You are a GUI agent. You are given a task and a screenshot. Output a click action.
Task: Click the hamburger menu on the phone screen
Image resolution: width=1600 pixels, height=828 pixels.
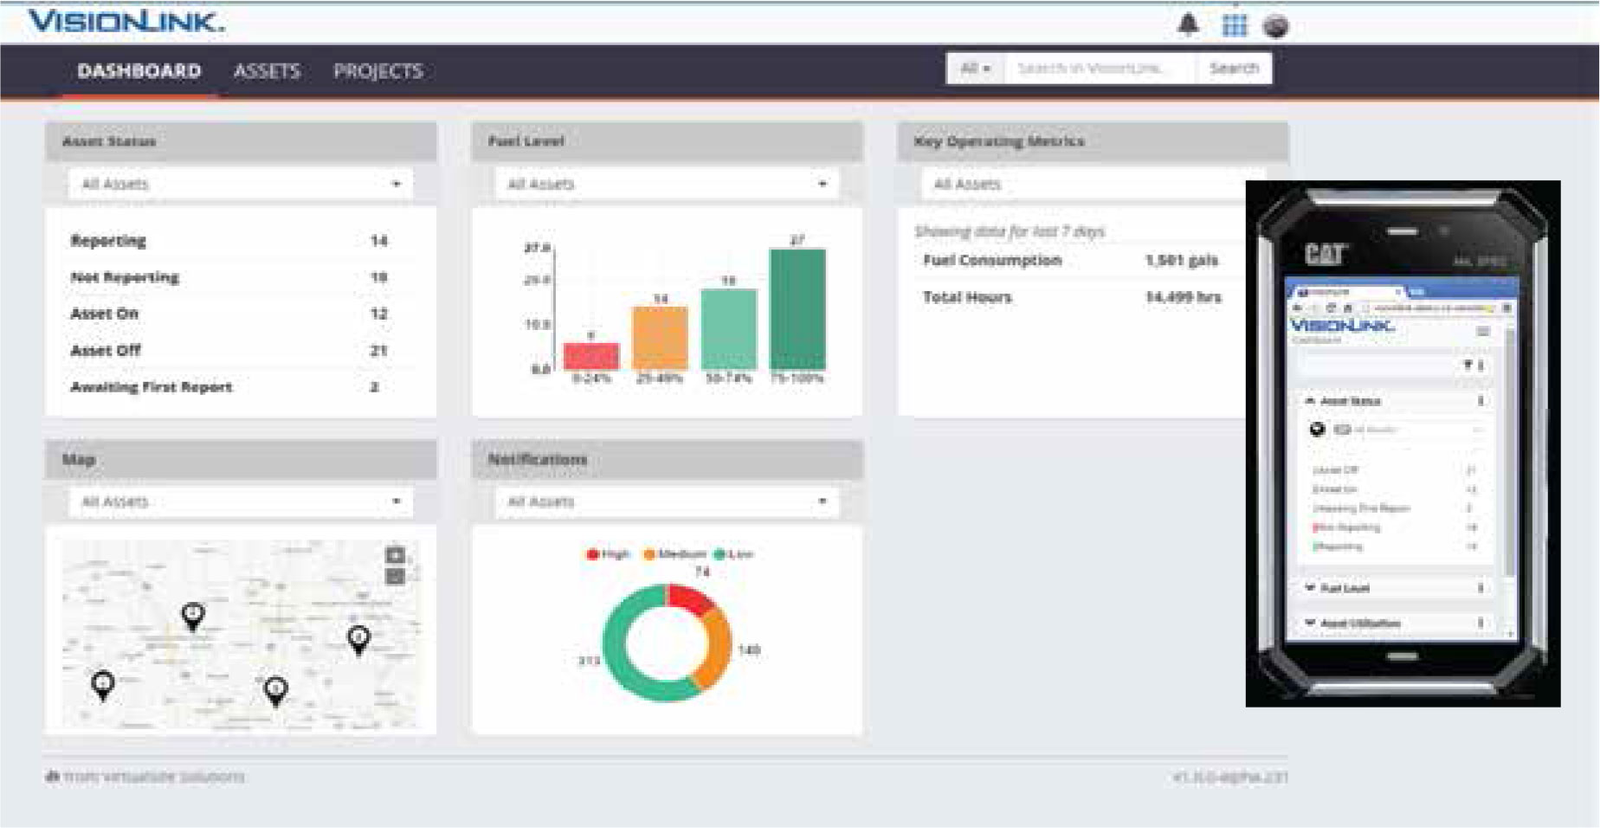pyautogui.click(x=1483, y=331)
